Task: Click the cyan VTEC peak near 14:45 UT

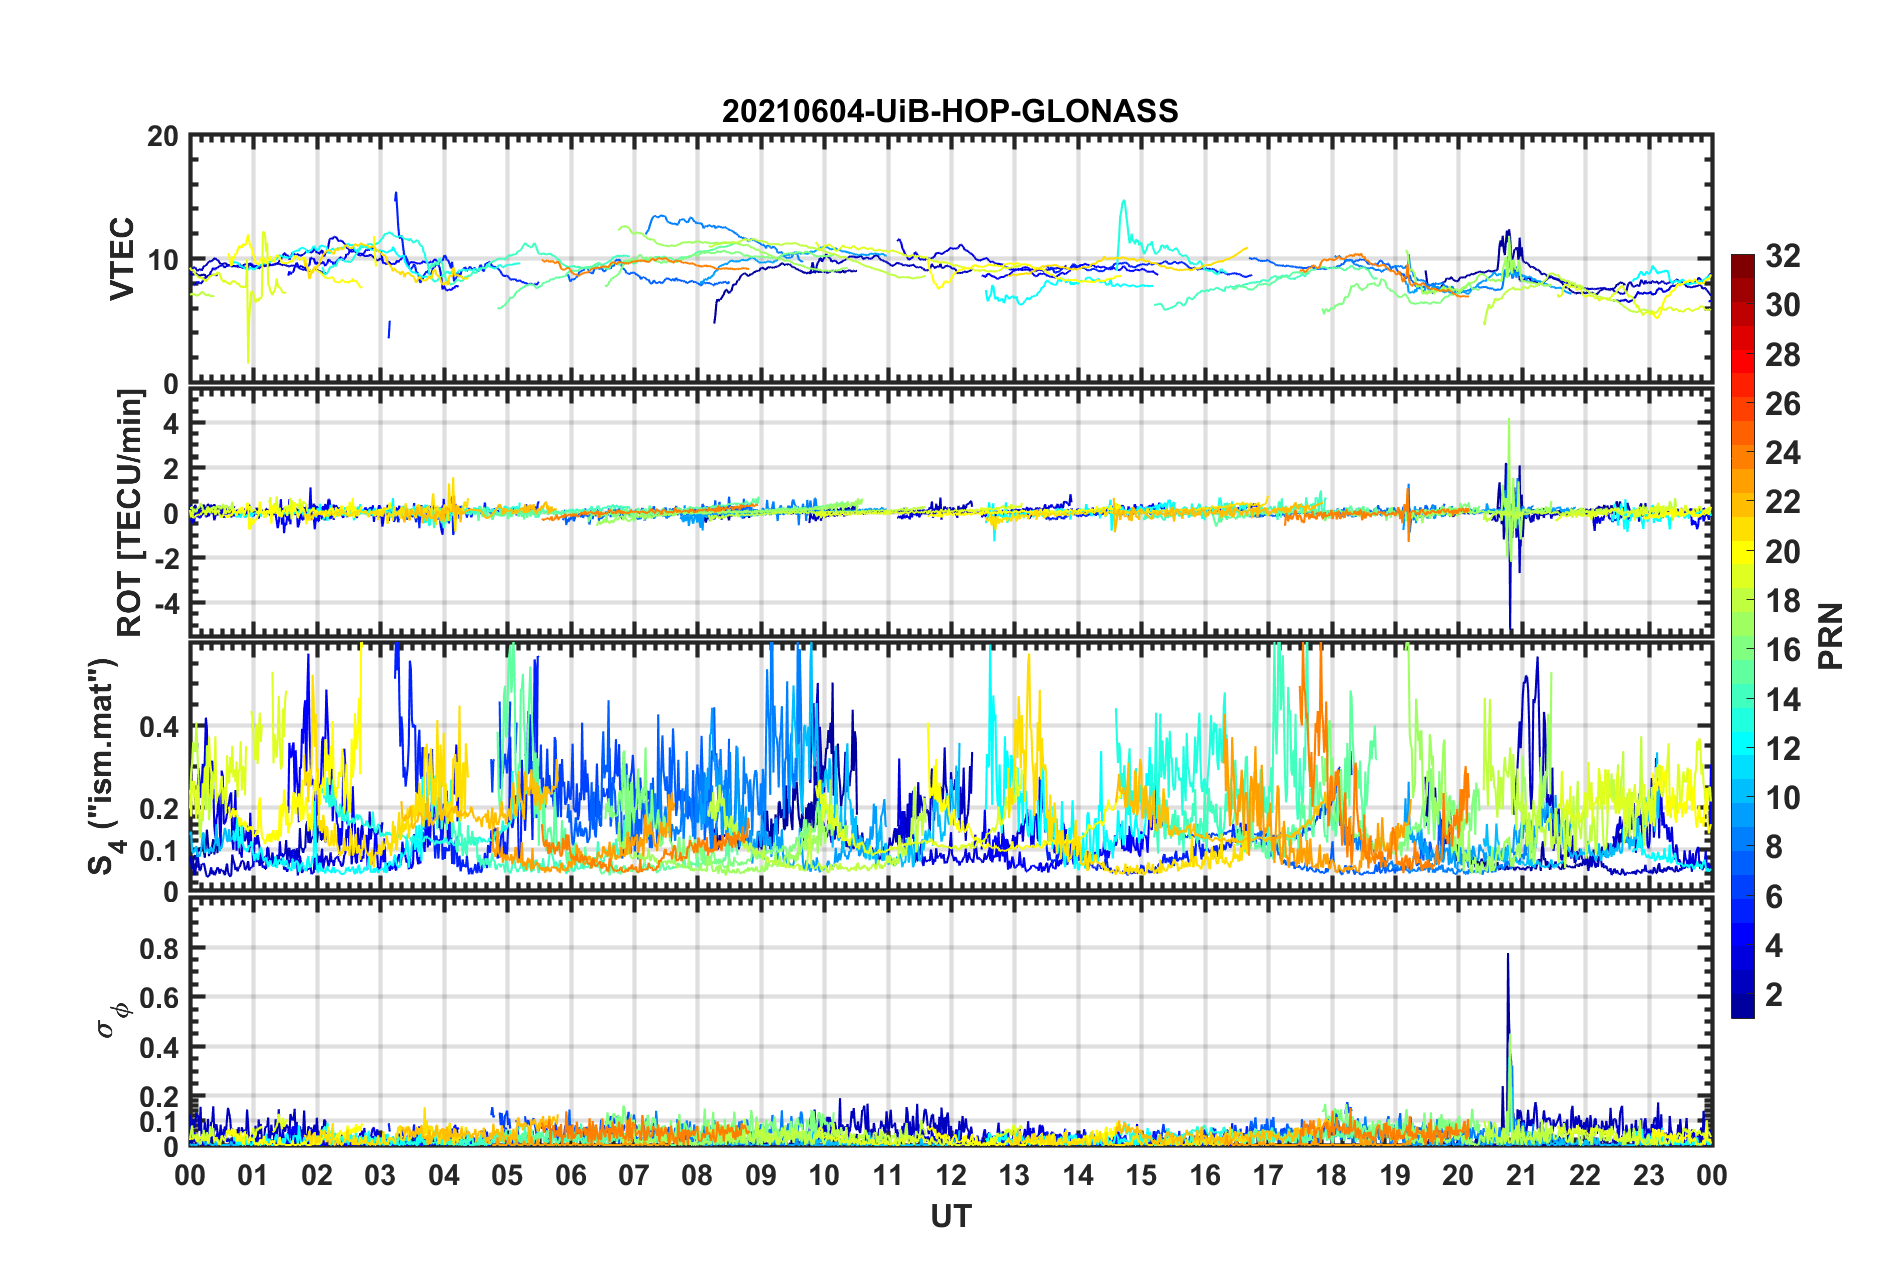Action: (1123, 204)
